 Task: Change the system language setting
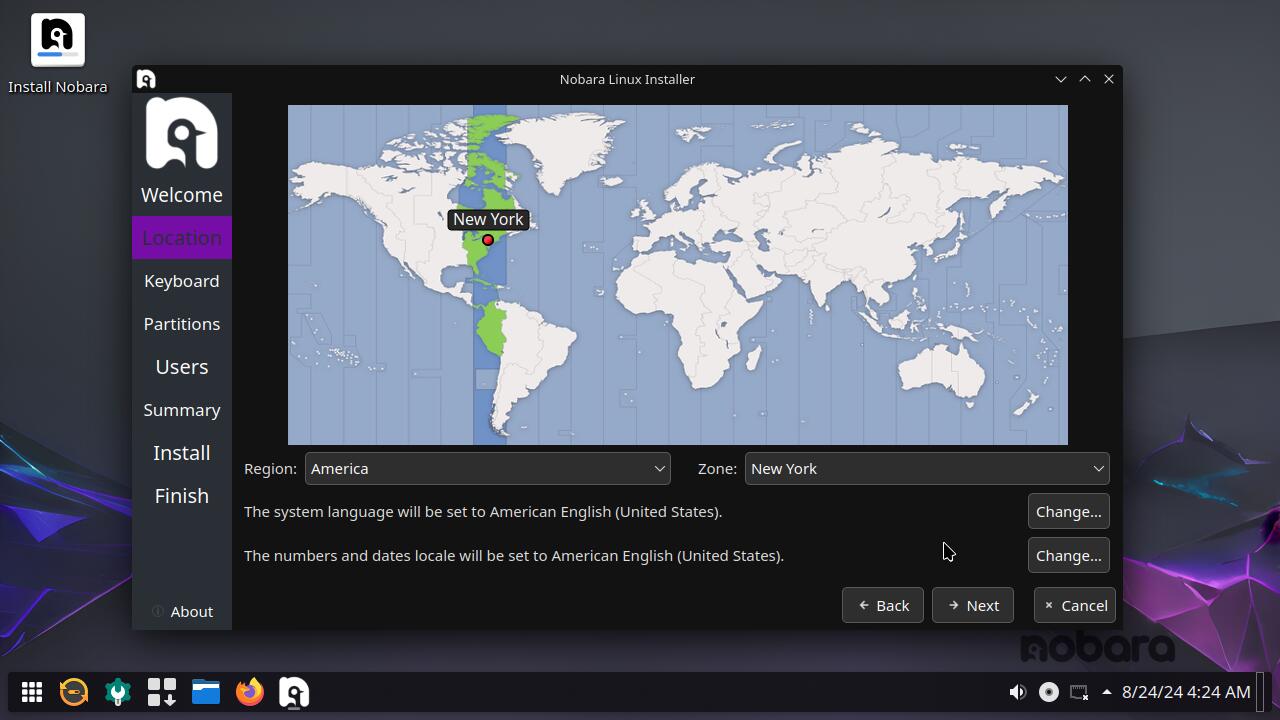(x=1069, y=512)
